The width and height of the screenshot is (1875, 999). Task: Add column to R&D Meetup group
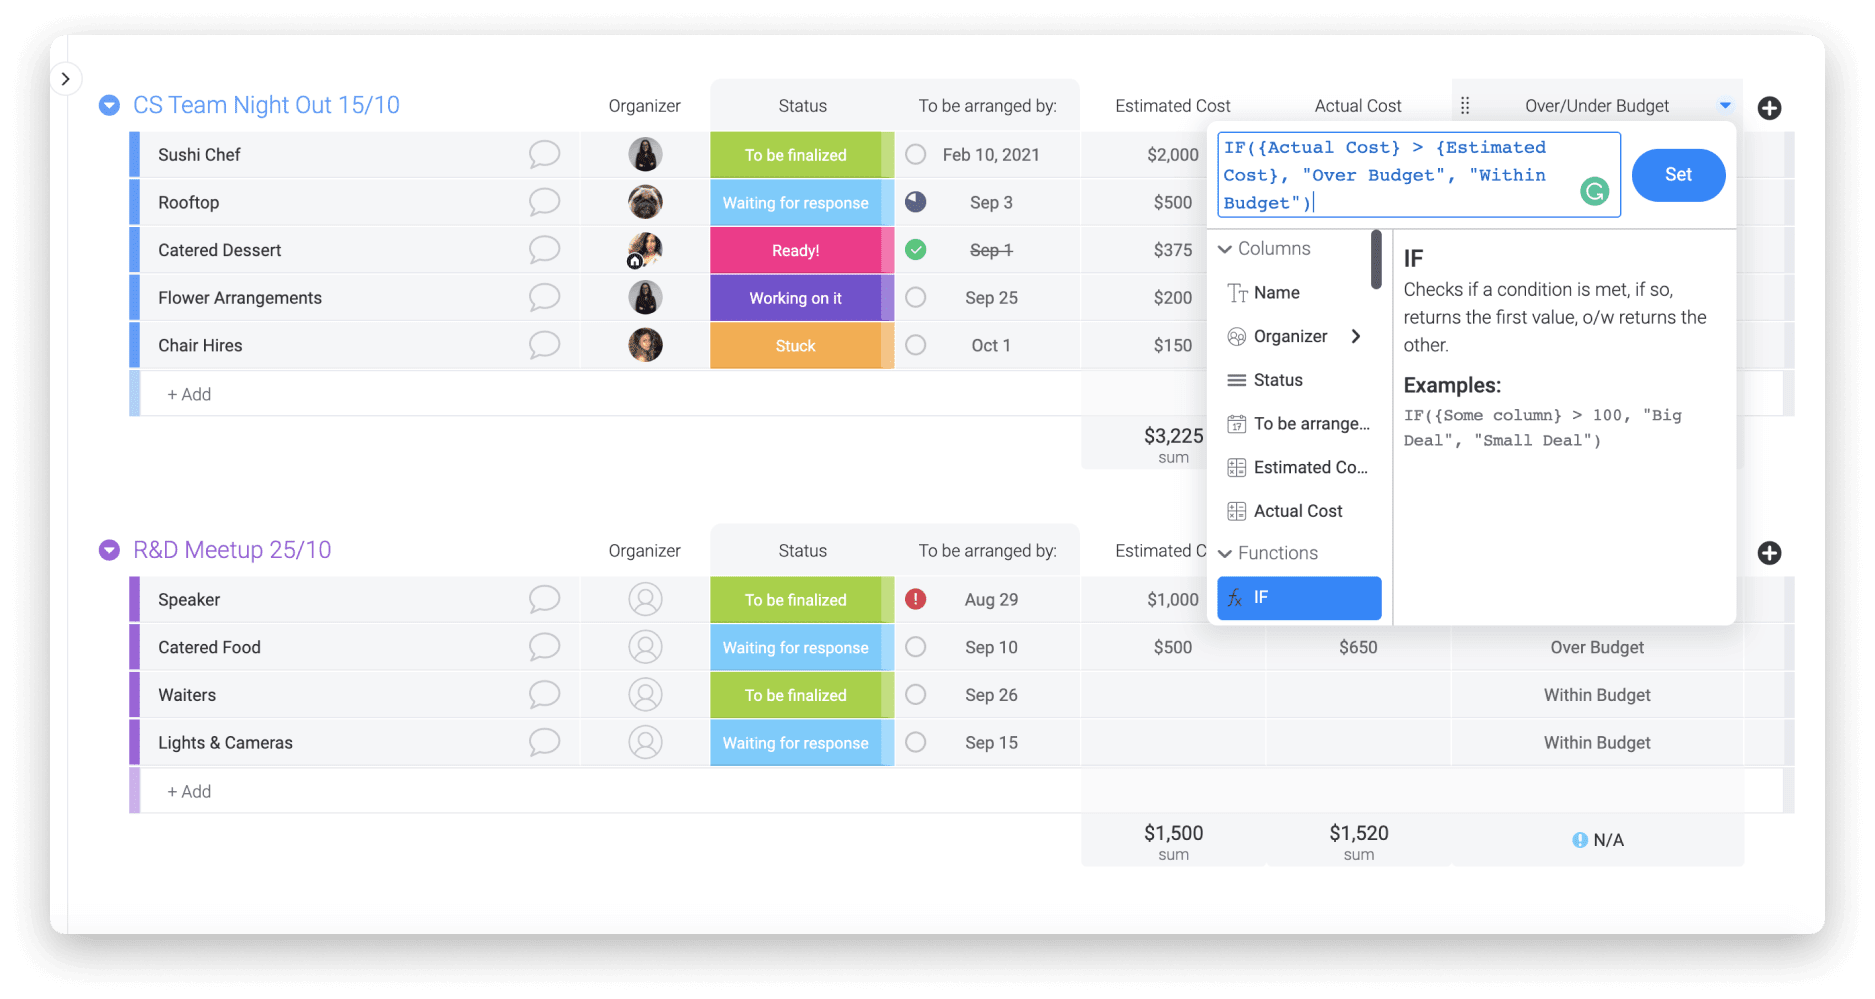click(1769, 553)
